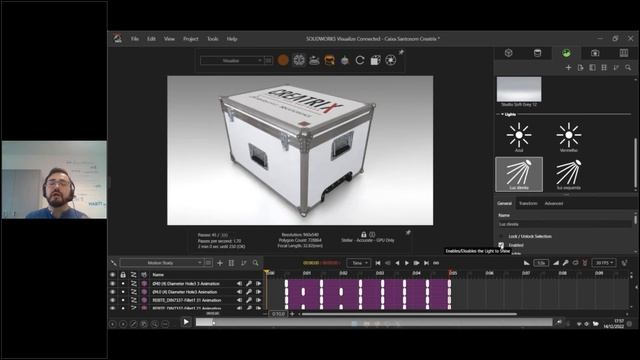Click the import file icon in Scenes palette
Screen dimensions: 640x360
pyautogui.click(x=580, y=68)
